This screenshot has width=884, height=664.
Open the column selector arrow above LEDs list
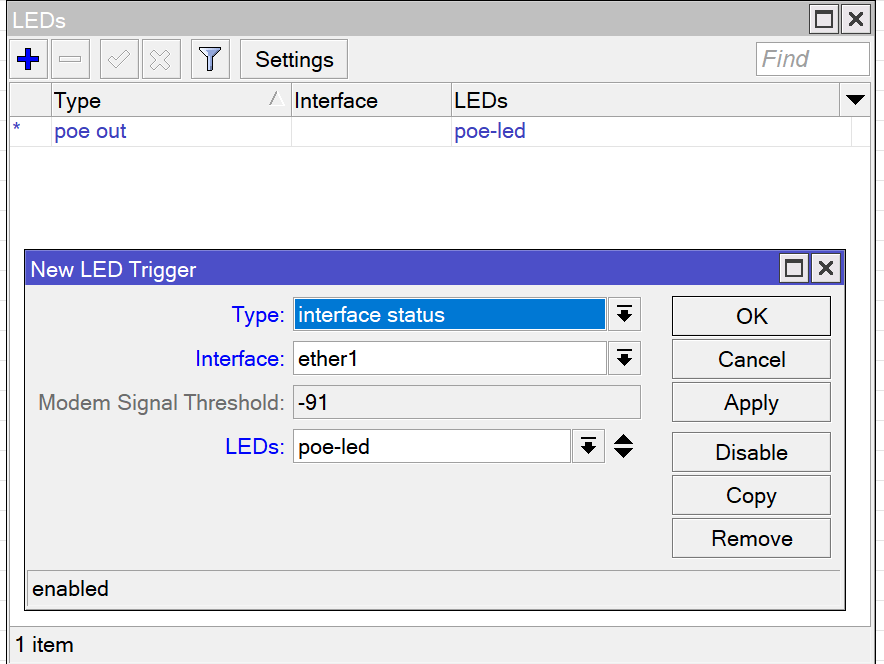click(855, 100)
